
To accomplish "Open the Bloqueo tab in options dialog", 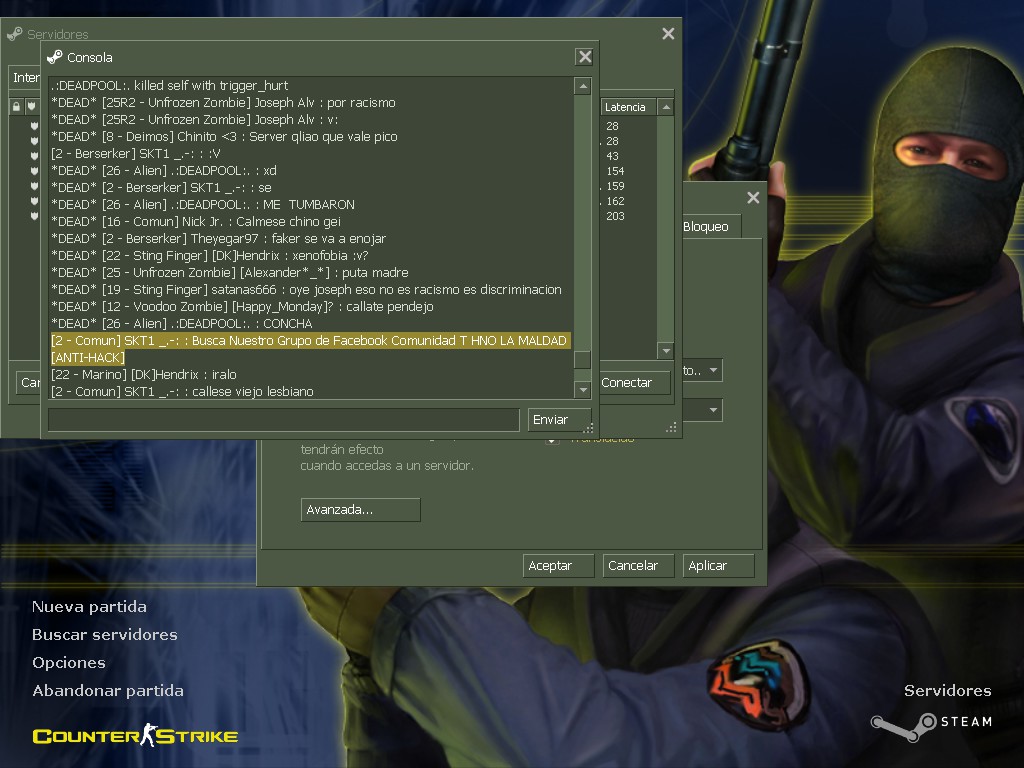I will point(711,227).
